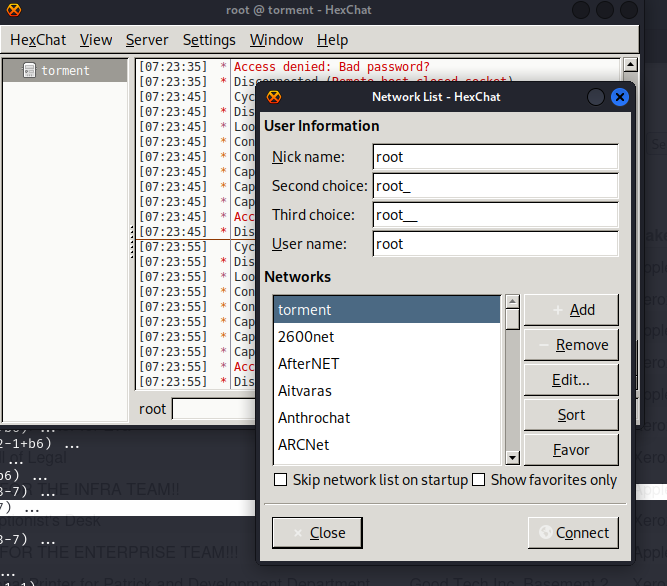Close the Network List dialog via blue X
The width and height of the screenshot is (667, 586).
620,97
